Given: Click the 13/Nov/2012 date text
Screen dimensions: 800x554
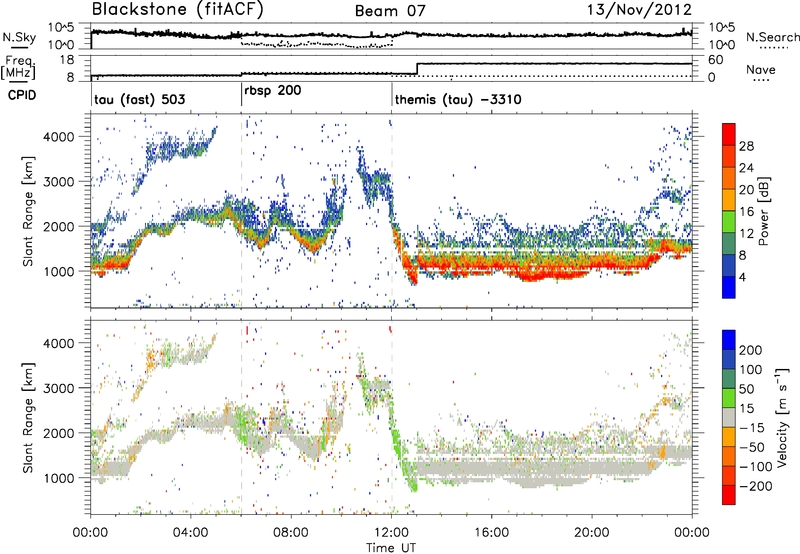Looking at the screenshot, I should click(x=639, y=10).
